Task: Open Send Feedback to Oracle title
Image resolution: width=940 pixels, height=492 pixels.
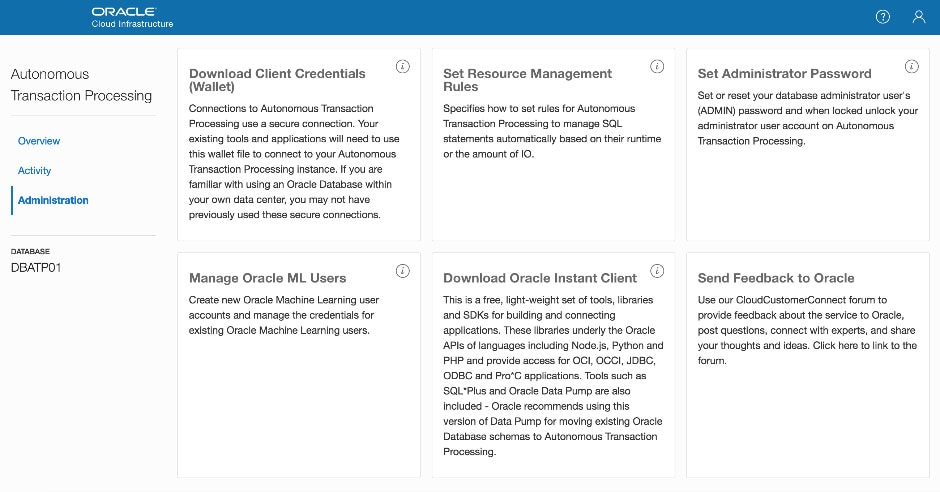Action: click(776, 278)
